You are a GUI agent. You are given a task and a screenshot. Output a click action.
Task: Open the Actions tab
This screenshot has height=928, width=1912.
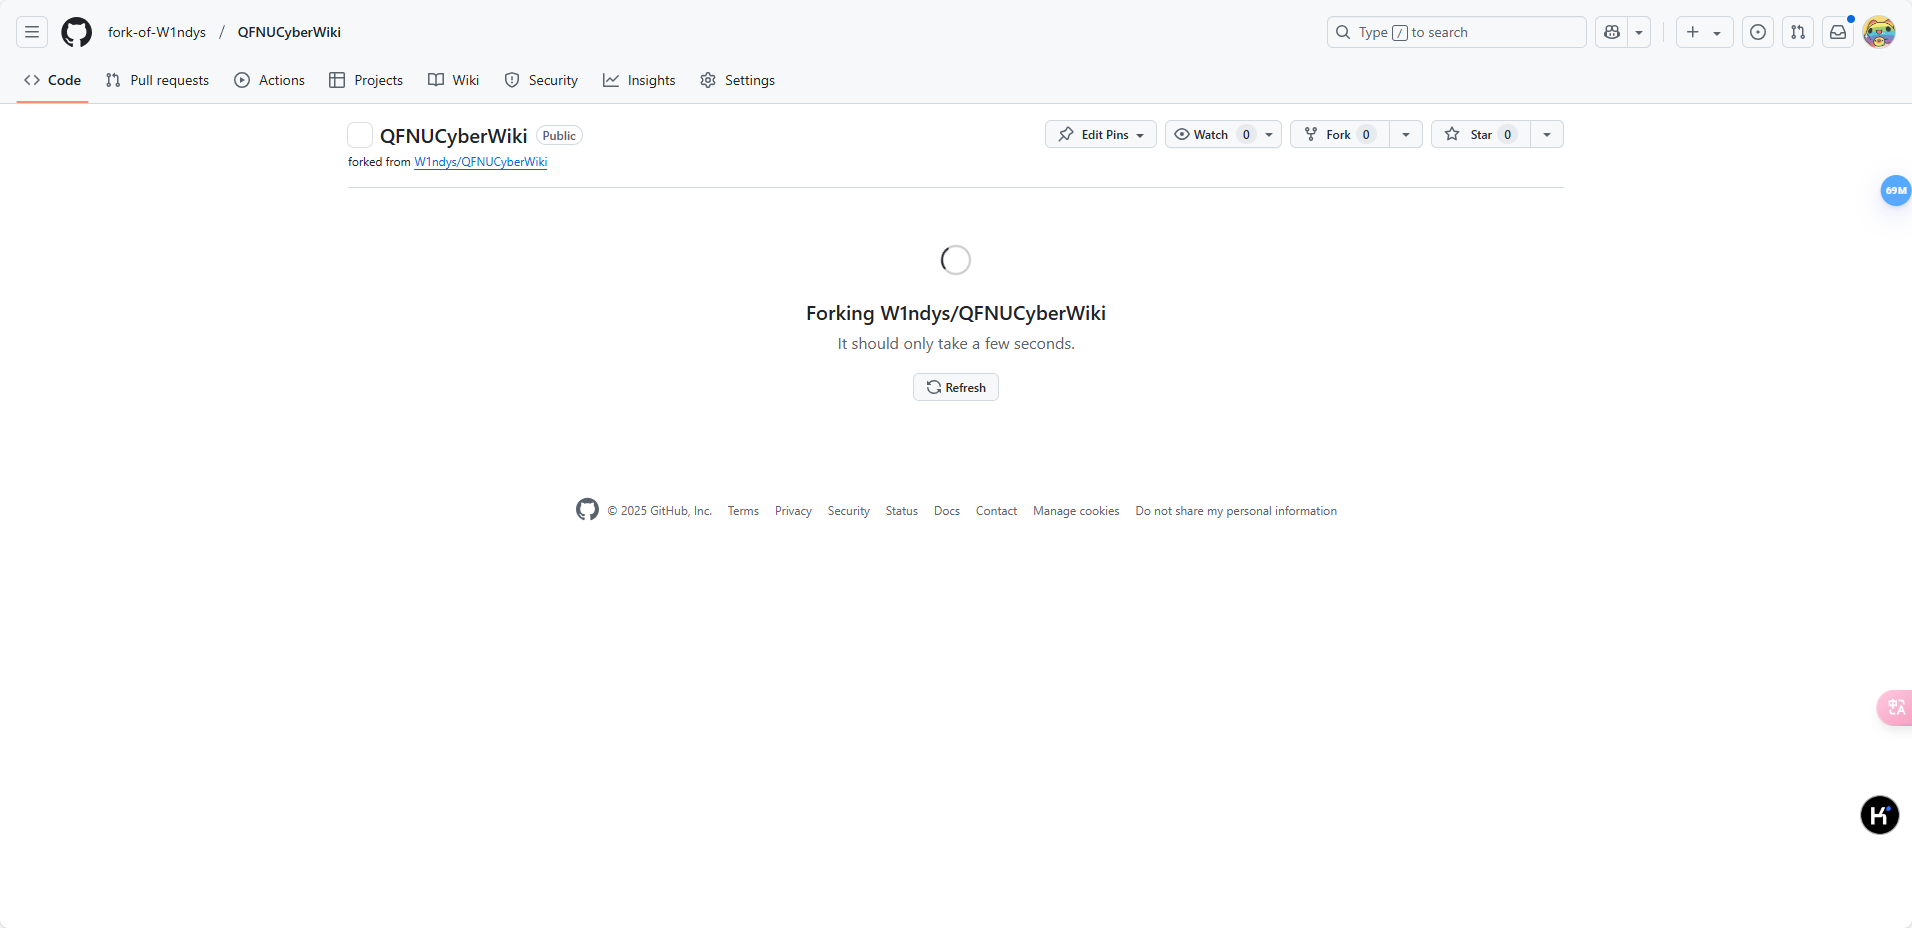pos(269,80)
